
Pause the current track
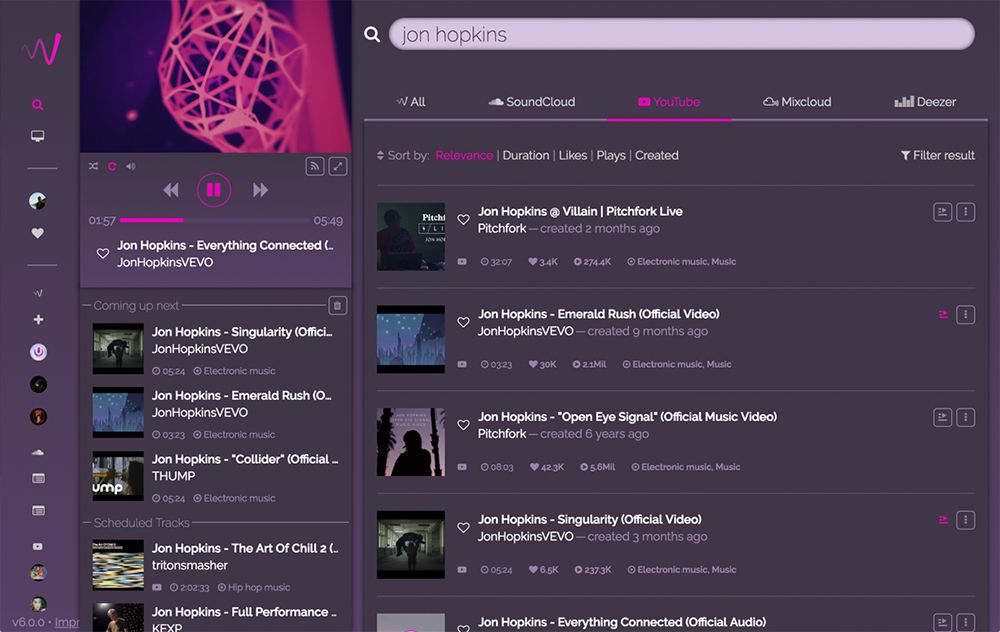[x=214, y=190]
